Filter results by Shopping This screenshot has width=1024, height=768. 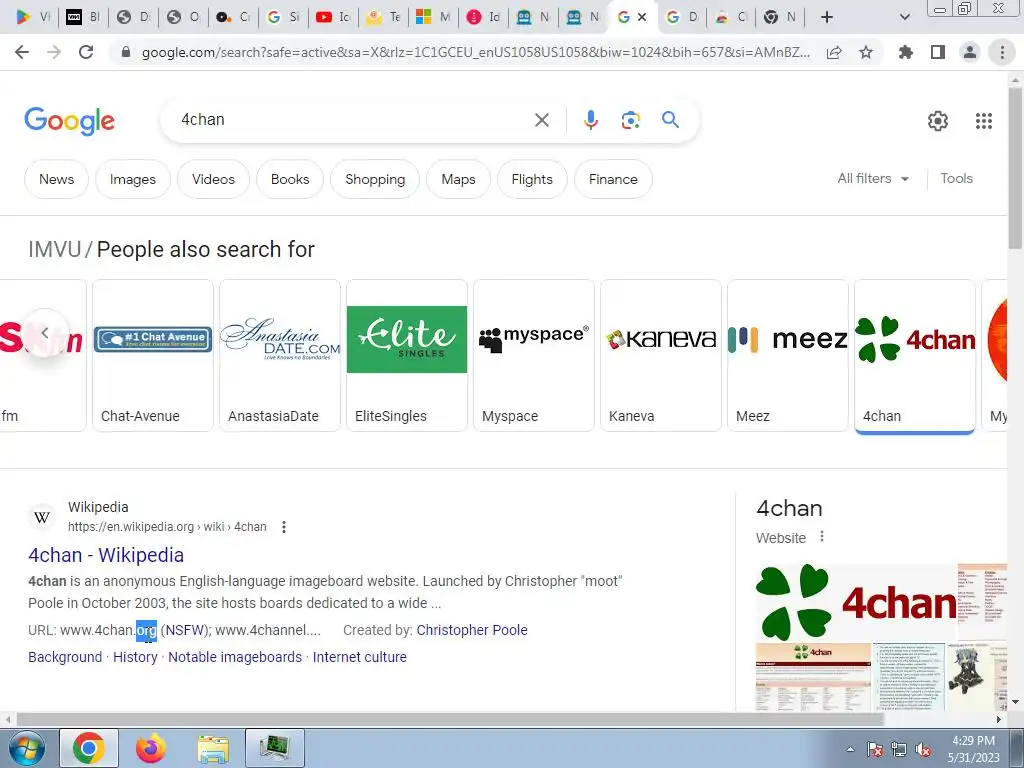[x=375, y=179]
